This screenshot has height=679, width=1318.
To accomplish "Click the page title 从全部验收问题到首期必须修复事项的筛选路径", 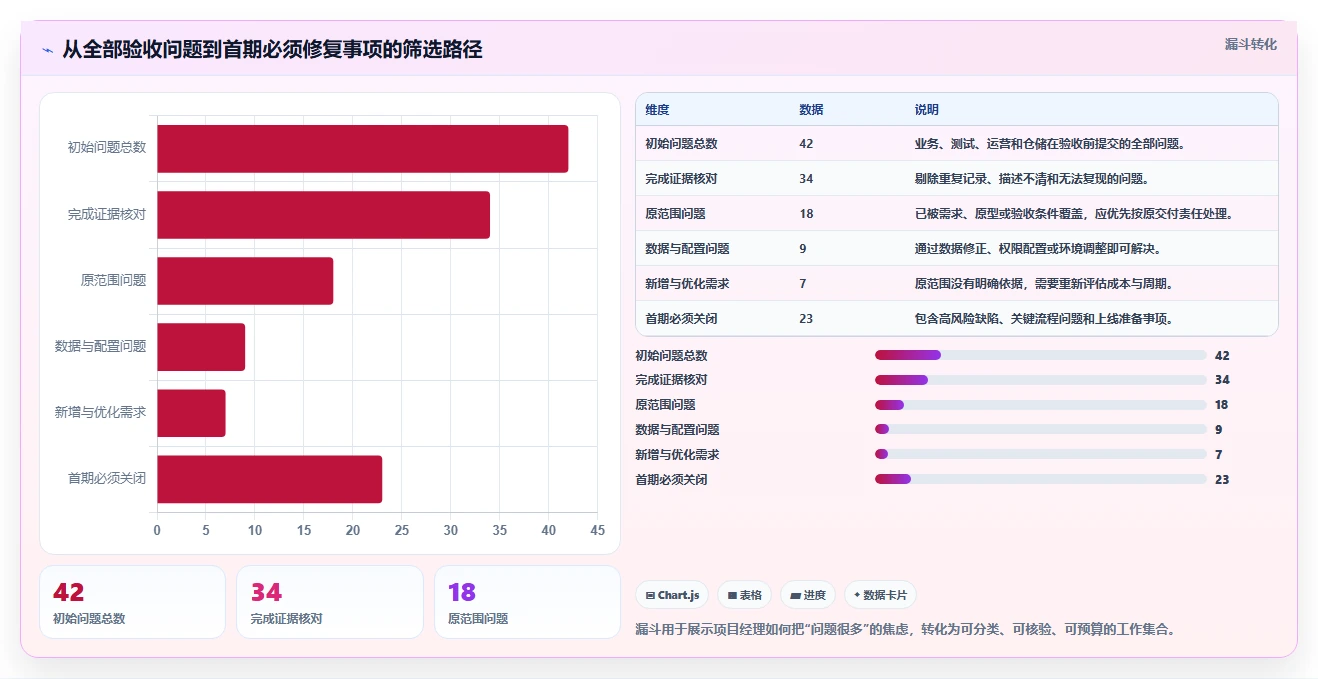I will pyautogui.click(x=272, y=50).
